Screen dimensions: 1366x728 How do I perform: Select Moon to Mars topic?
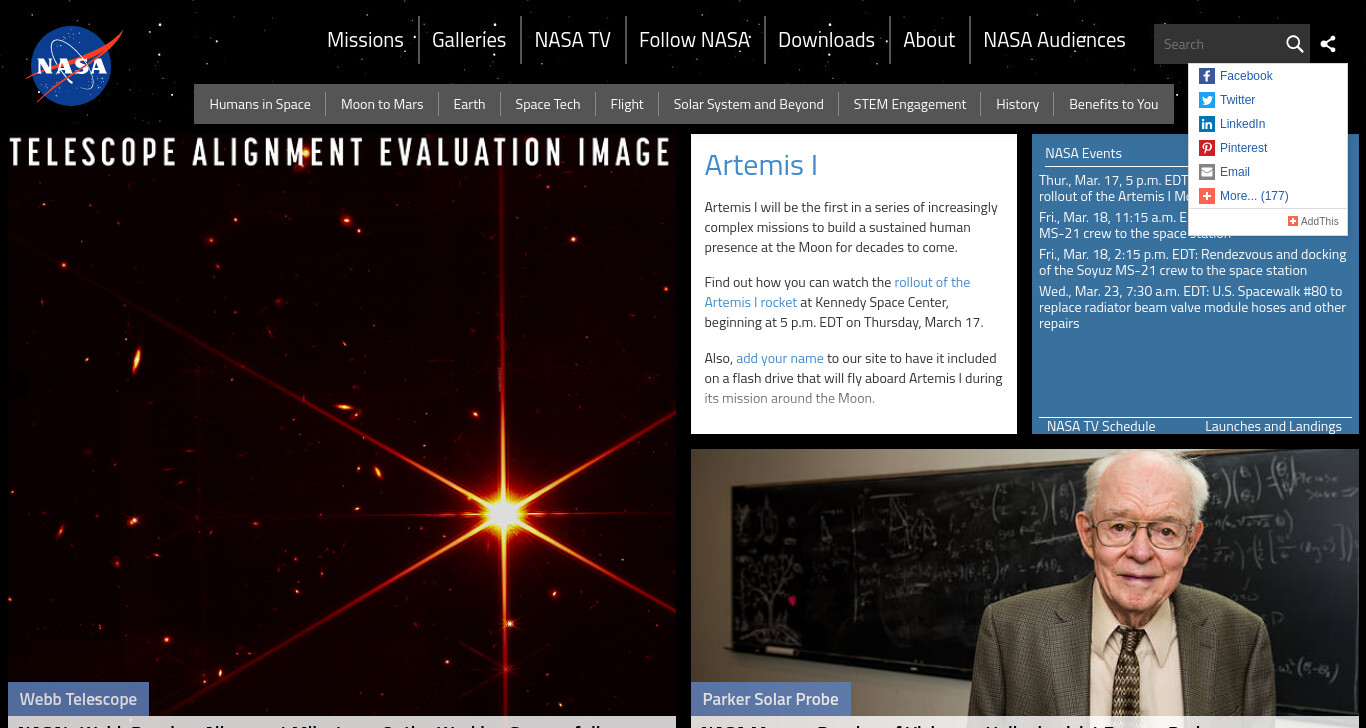coord(382,104)
